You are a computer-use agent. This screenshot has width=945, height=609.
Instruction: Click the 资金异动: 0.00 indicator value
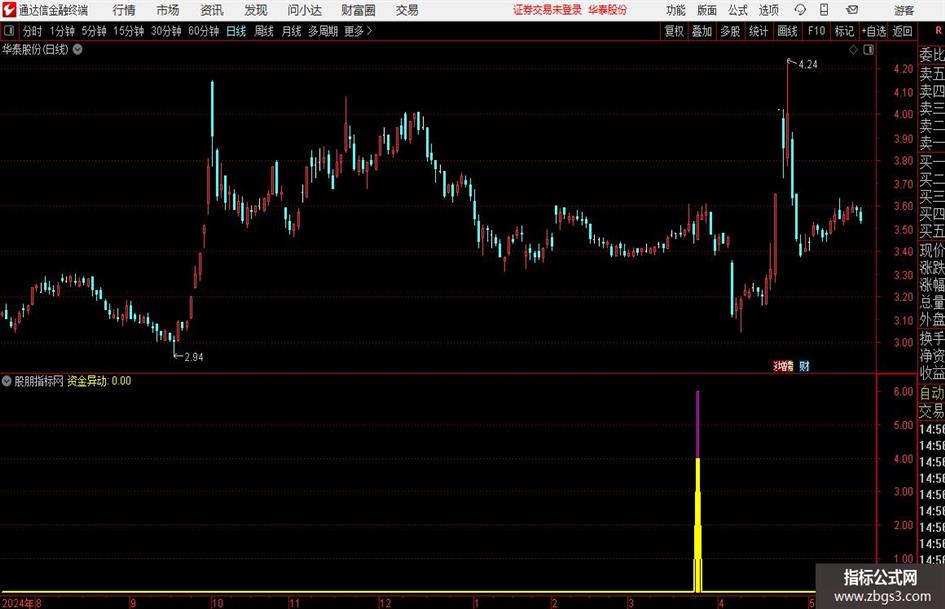[x=99, y=380]
